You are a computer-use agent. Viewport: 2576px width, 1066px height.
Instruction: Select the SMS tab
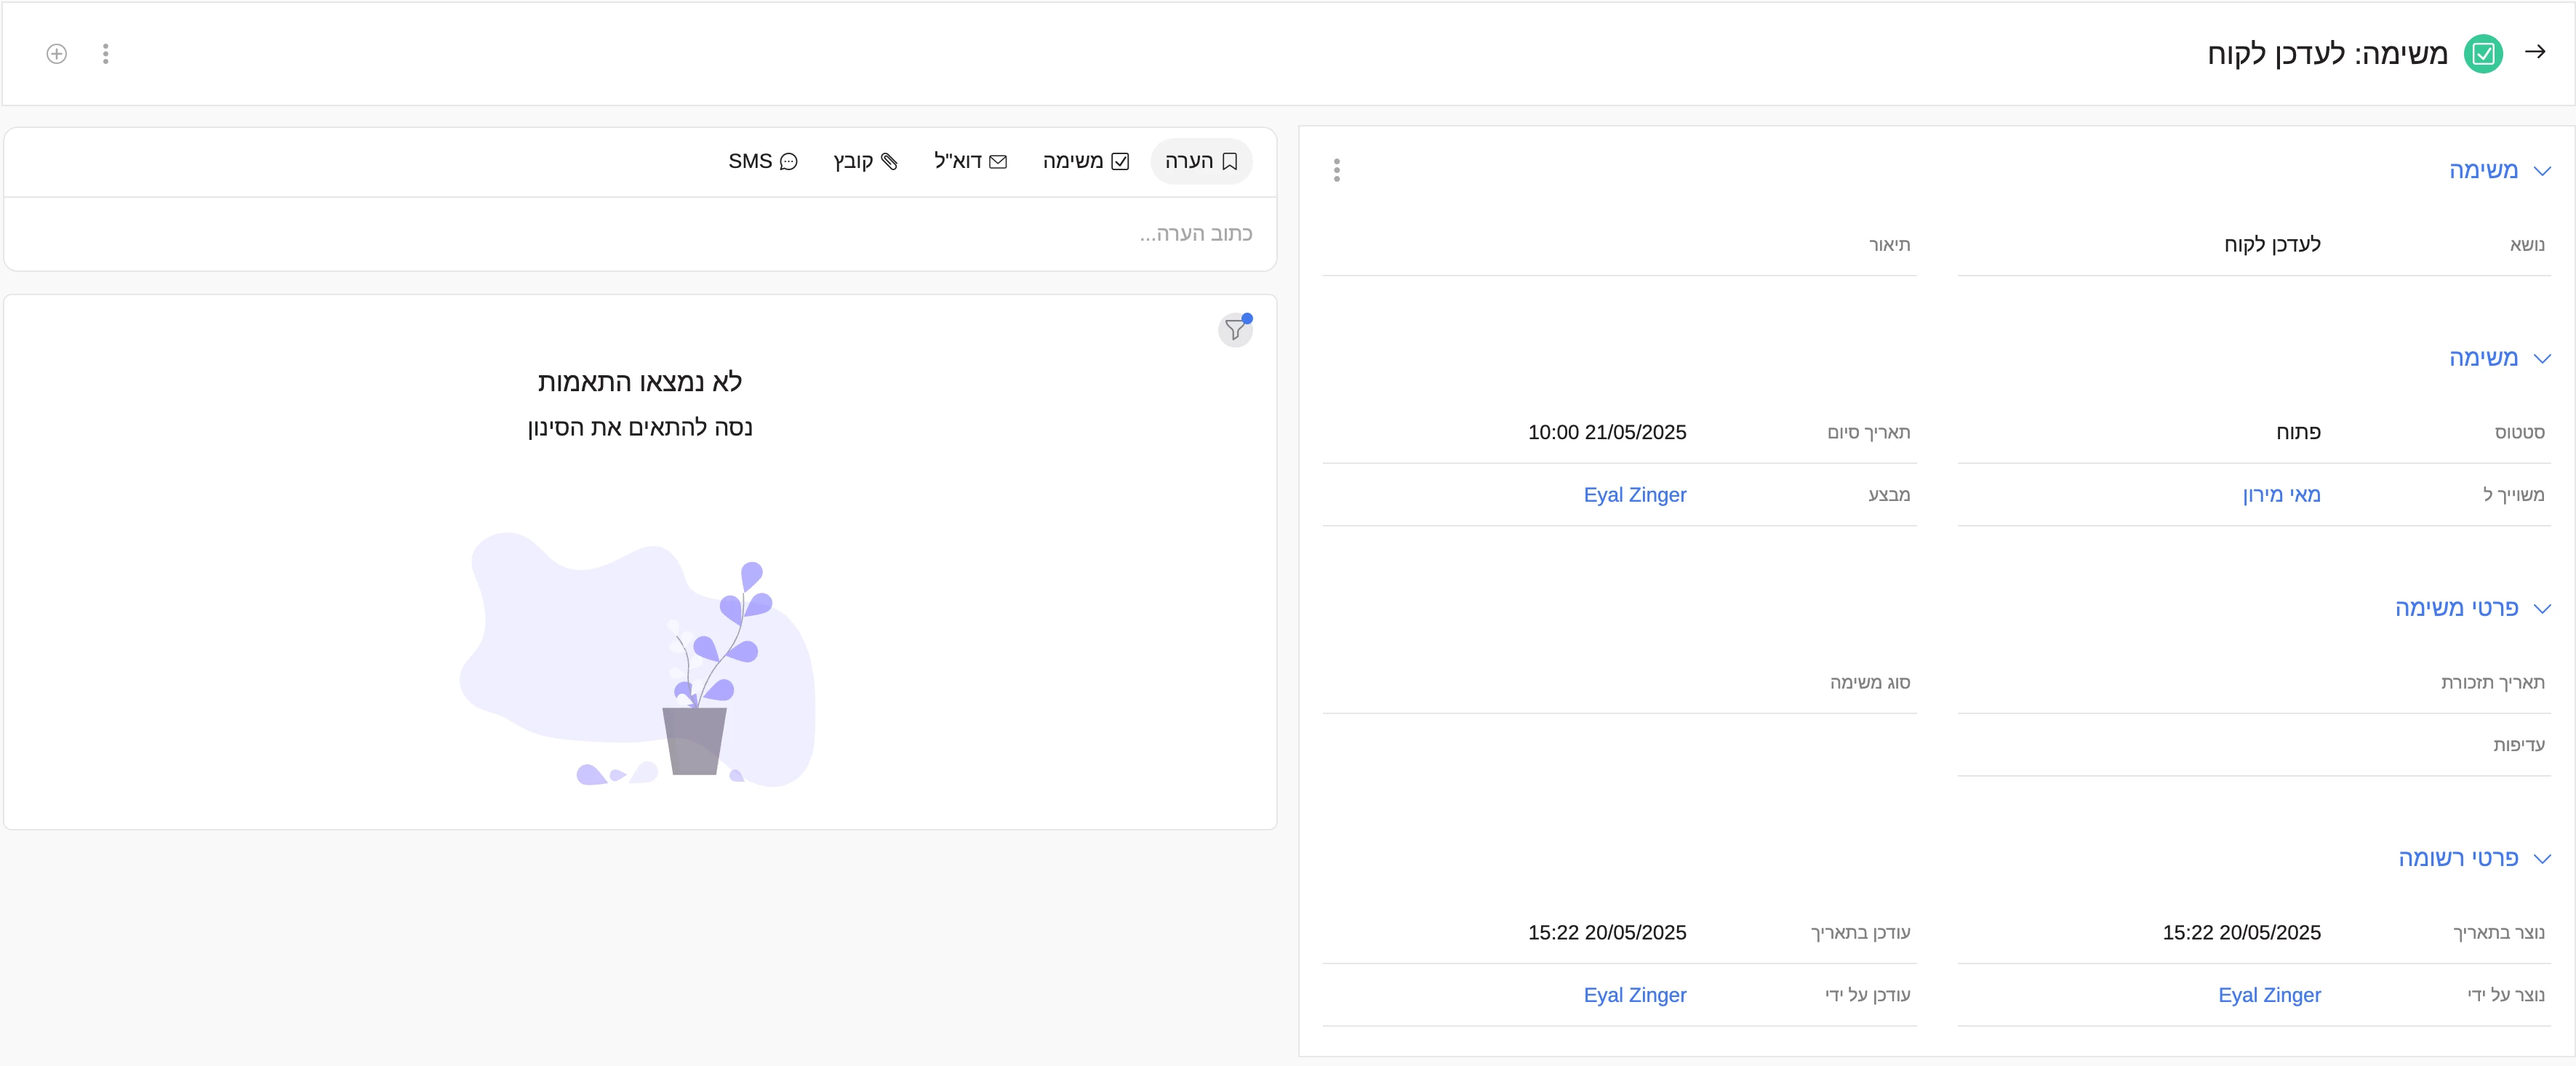[762, 161]
